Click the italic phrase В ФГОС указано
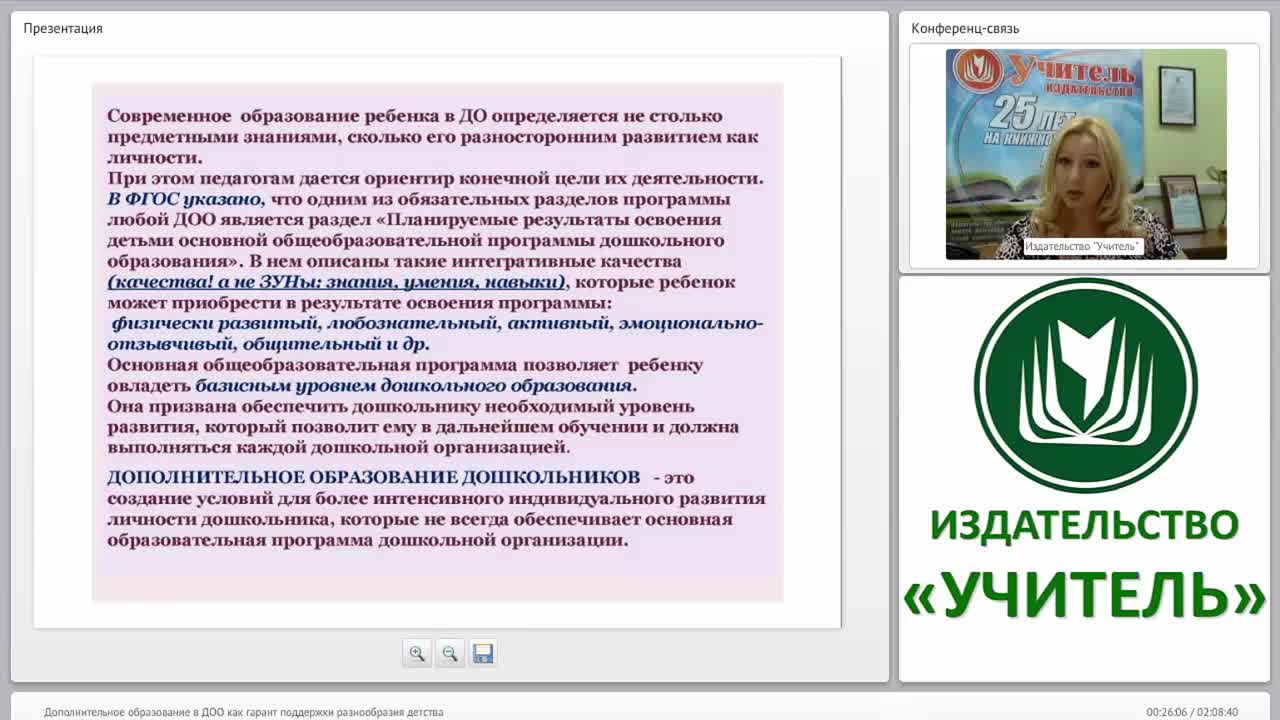The width and height of the screenshot is (1280, 720). pos(184,199)
